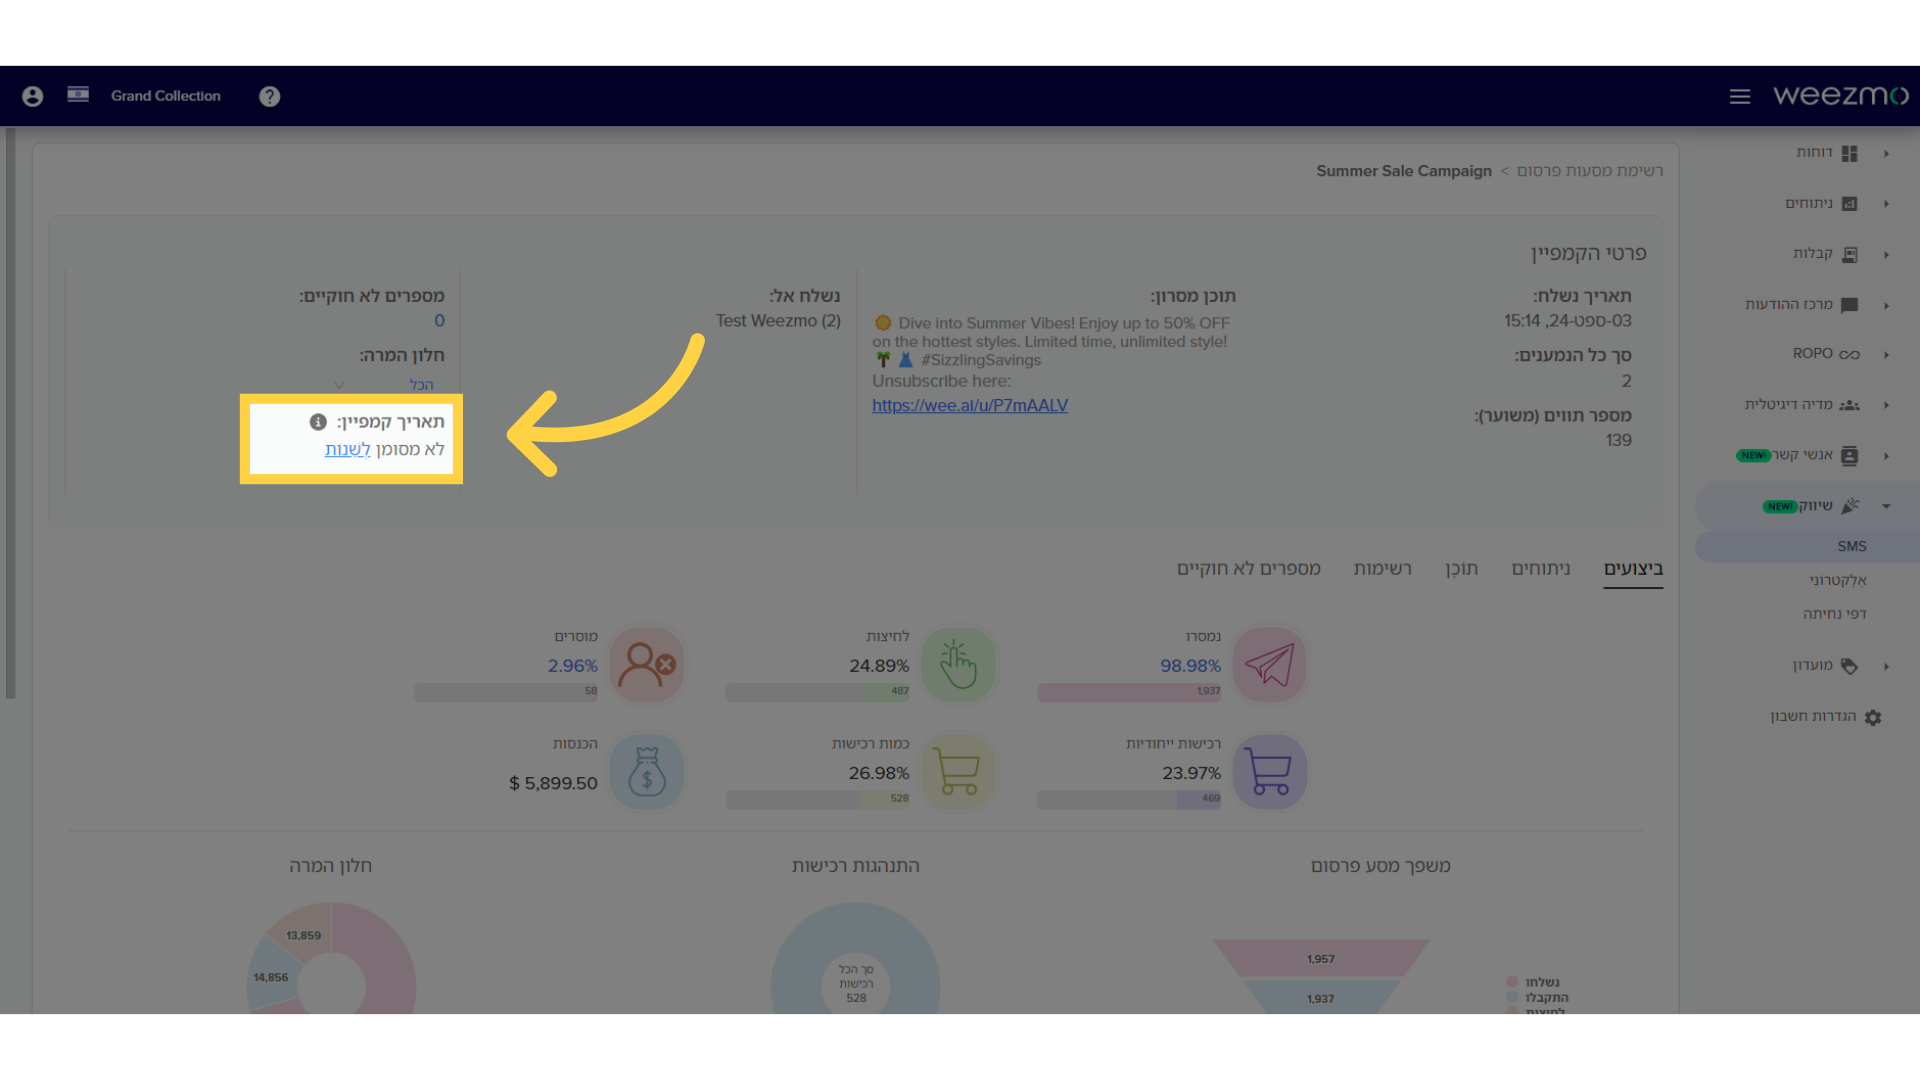Click the מדיה דיגיטלית people icon
The width and height of the screenshot is (1920, 1080).
(1850, 405)
